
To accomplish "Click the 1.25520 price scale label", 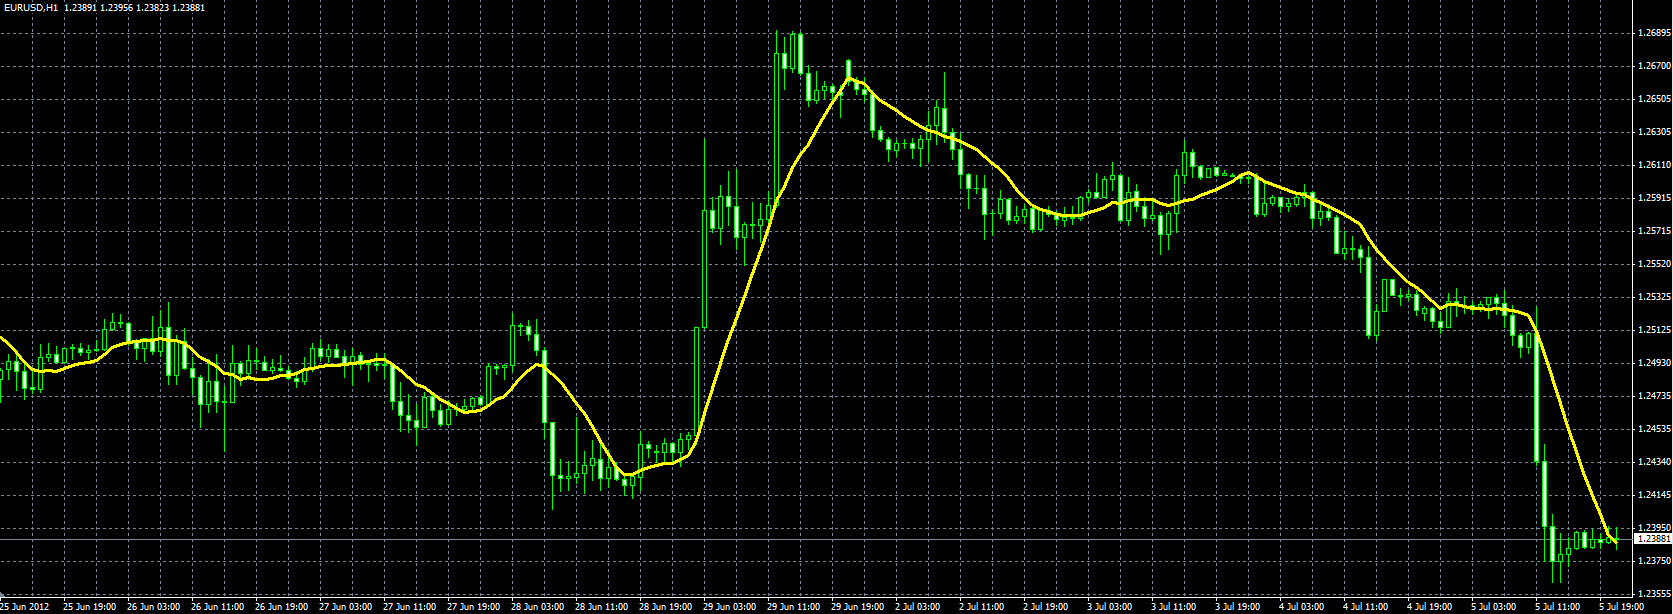I will click(x=1654, y=264).
